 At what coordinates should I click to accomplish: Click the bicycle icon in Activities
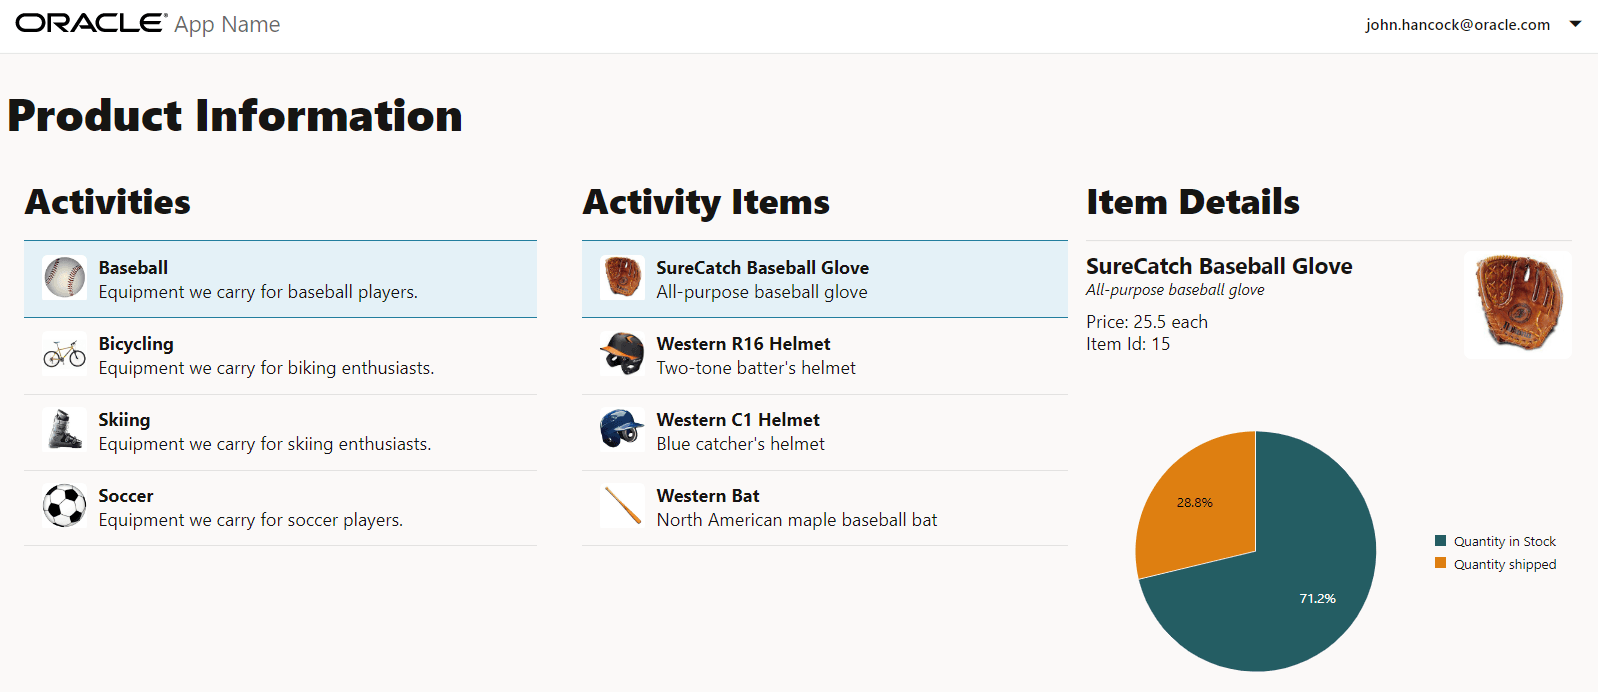(x=64, y=354)
